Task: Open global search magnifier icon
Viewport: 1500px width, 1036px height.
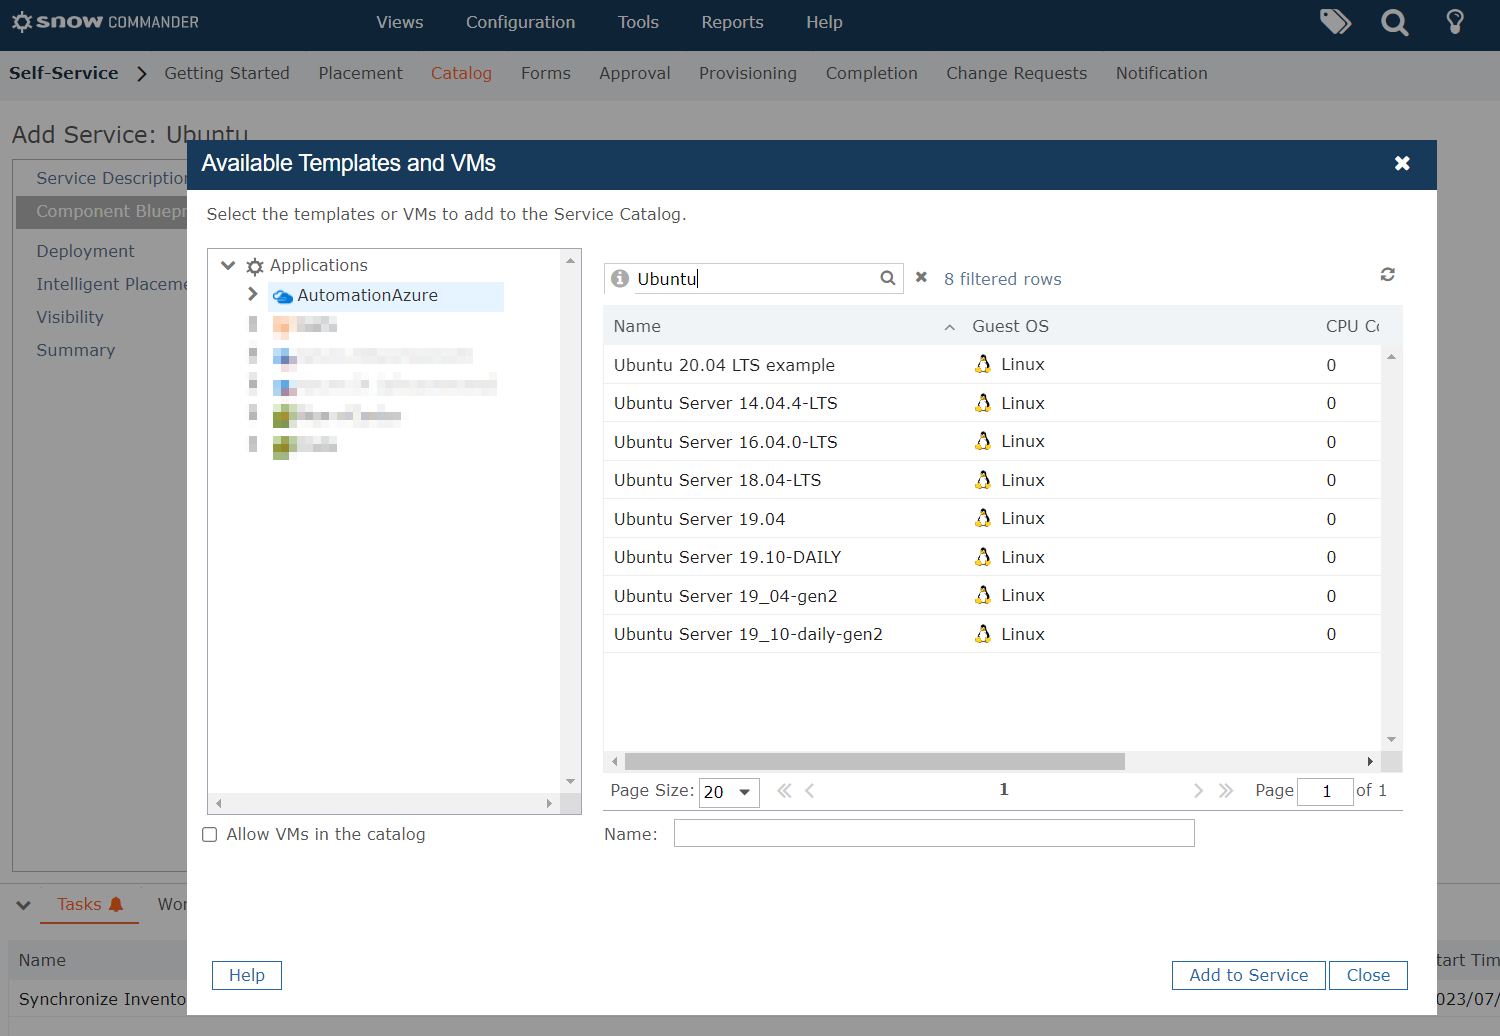Action: coord(1394,22)
